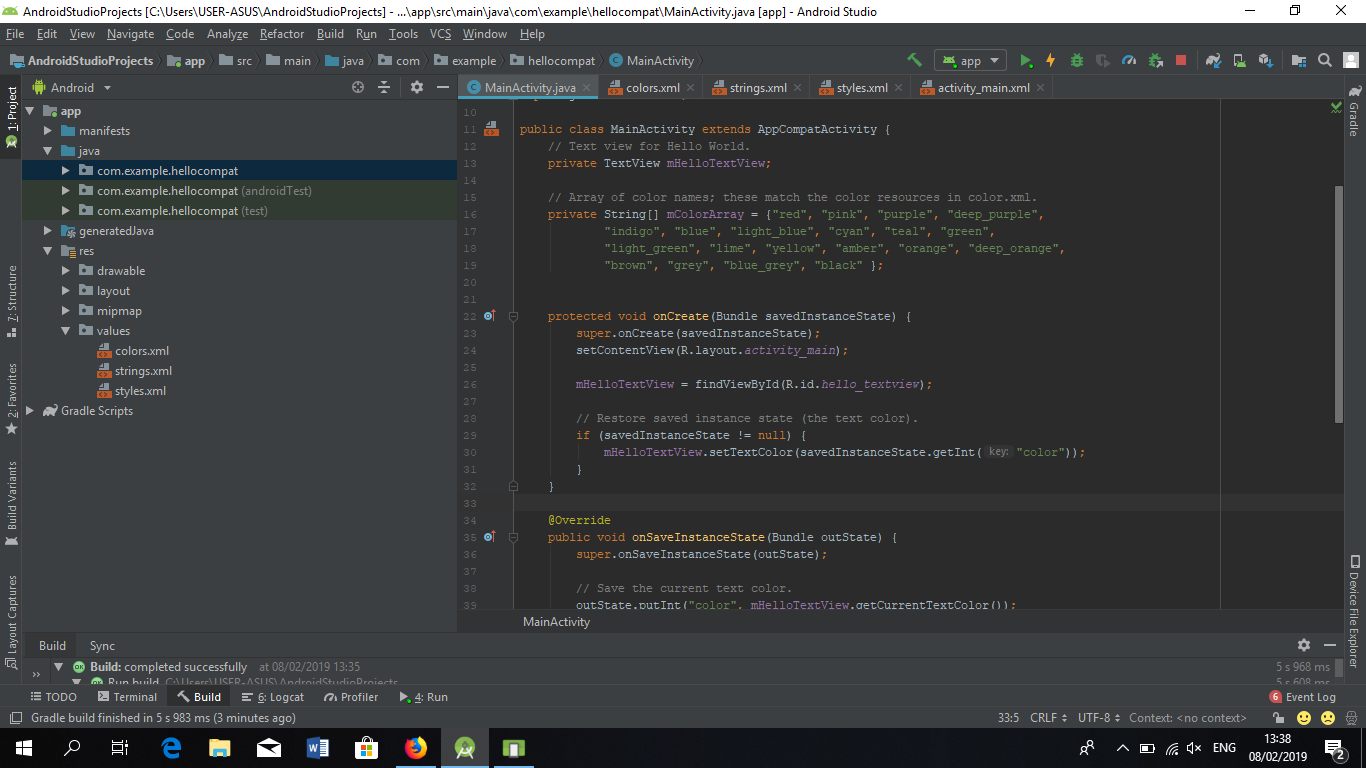Image resolution: width=1366 pixels, height=768 pixels.
Task: Expand Gradle Scripts node
Action: click(x=30, y=411)
